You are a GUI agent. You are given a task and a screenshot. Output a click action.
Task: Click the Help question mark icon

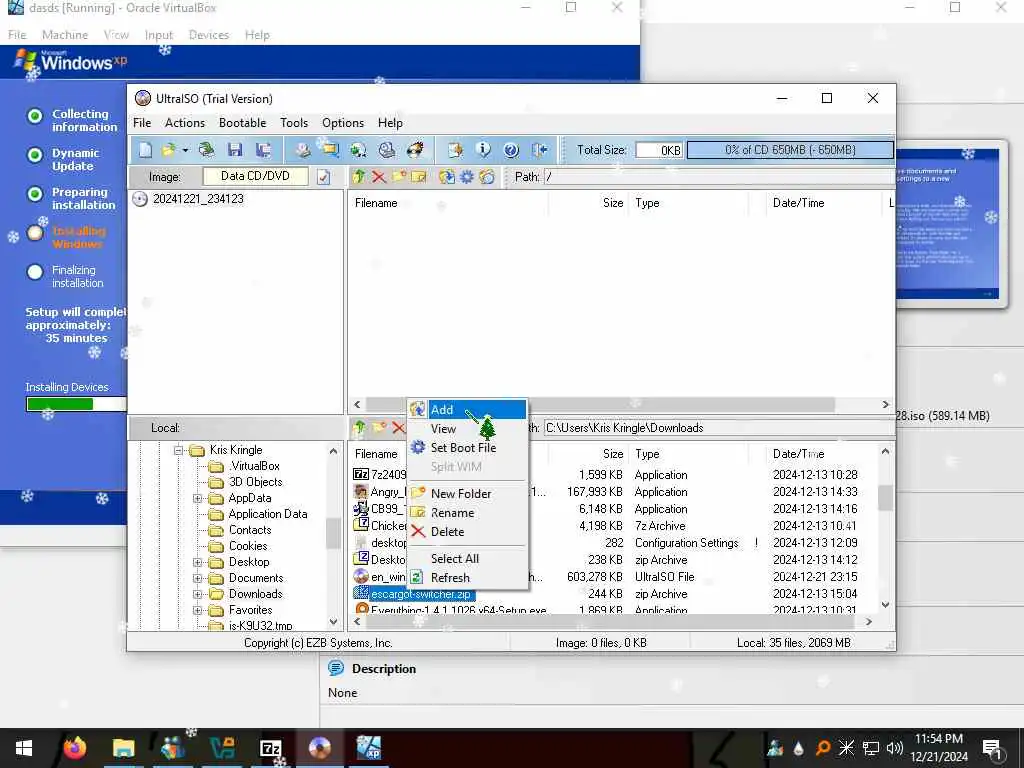point(511,150)
